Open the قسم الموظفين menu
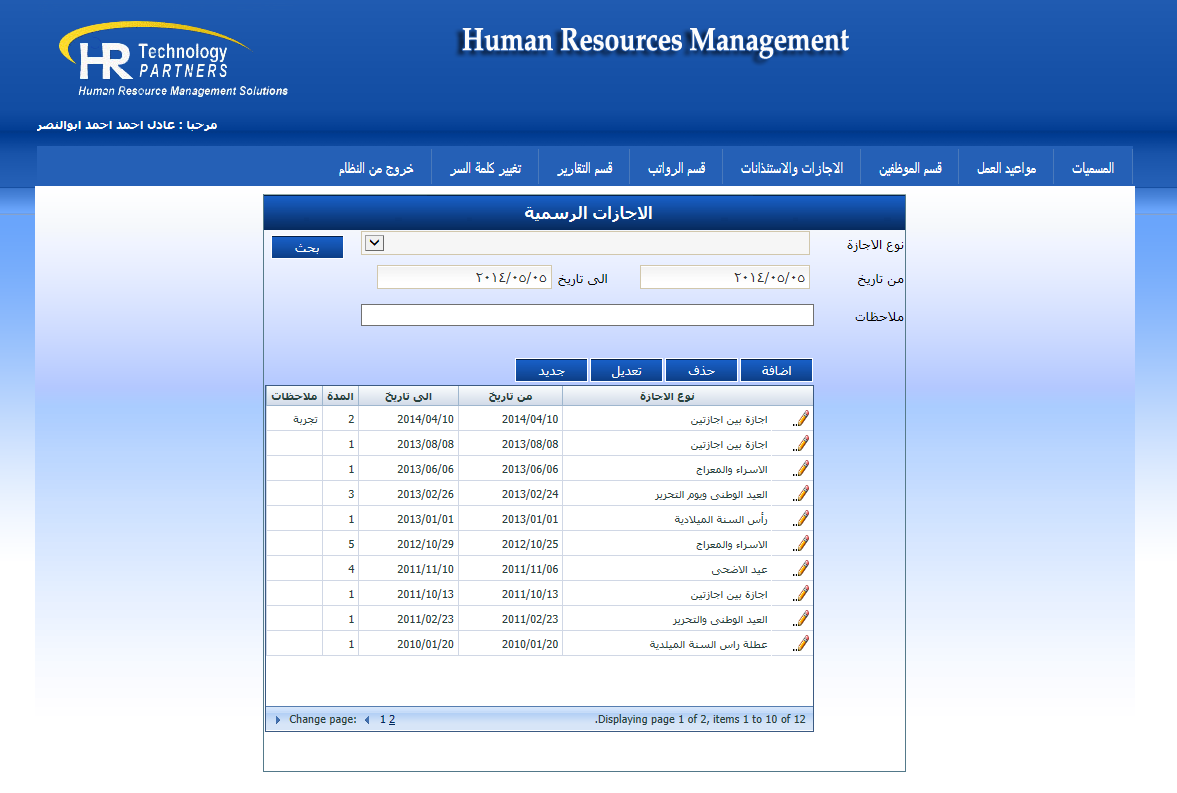This screenshot has height=793, width=1177. 910,168
